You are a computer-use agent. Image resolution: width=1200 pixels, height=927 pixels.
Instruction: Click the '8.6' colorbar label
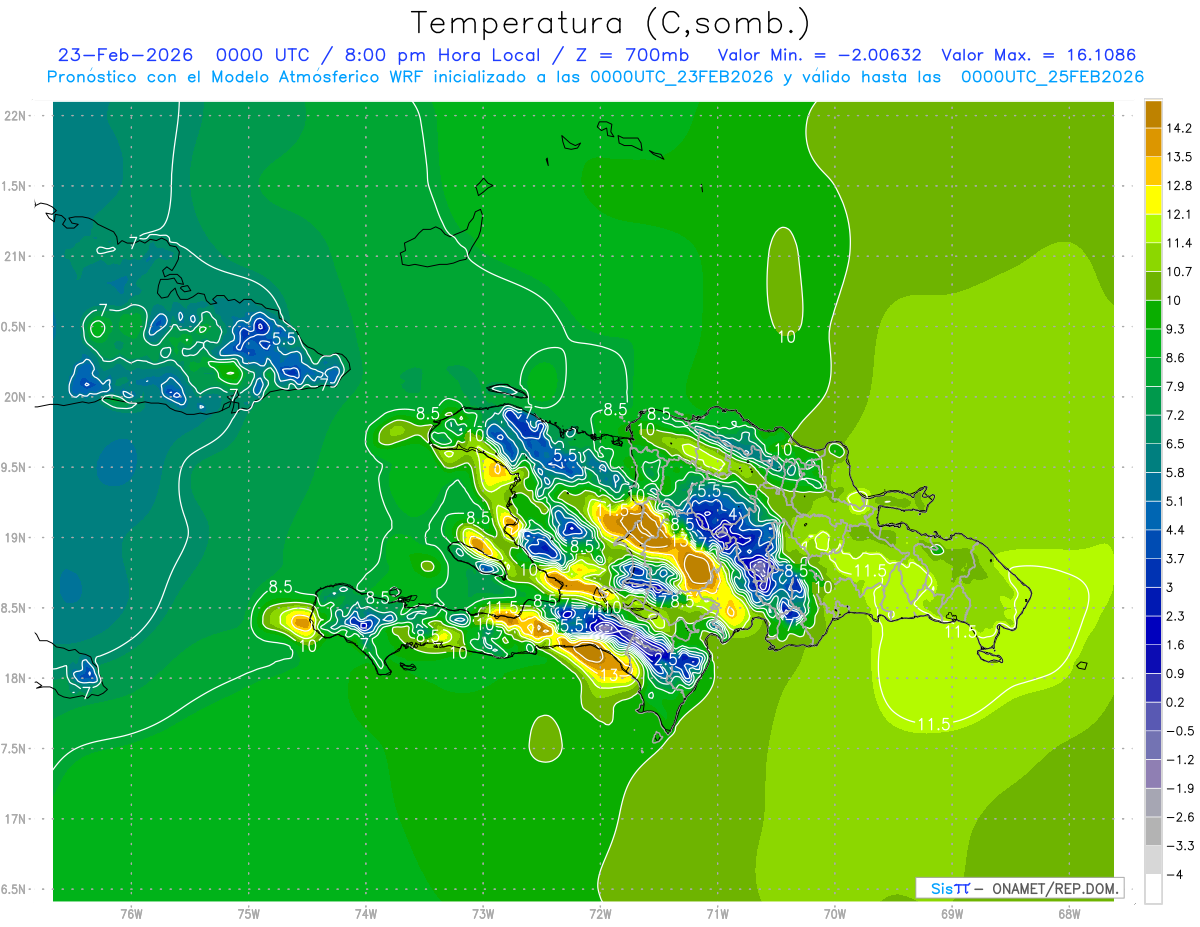tap(1176, 358)
